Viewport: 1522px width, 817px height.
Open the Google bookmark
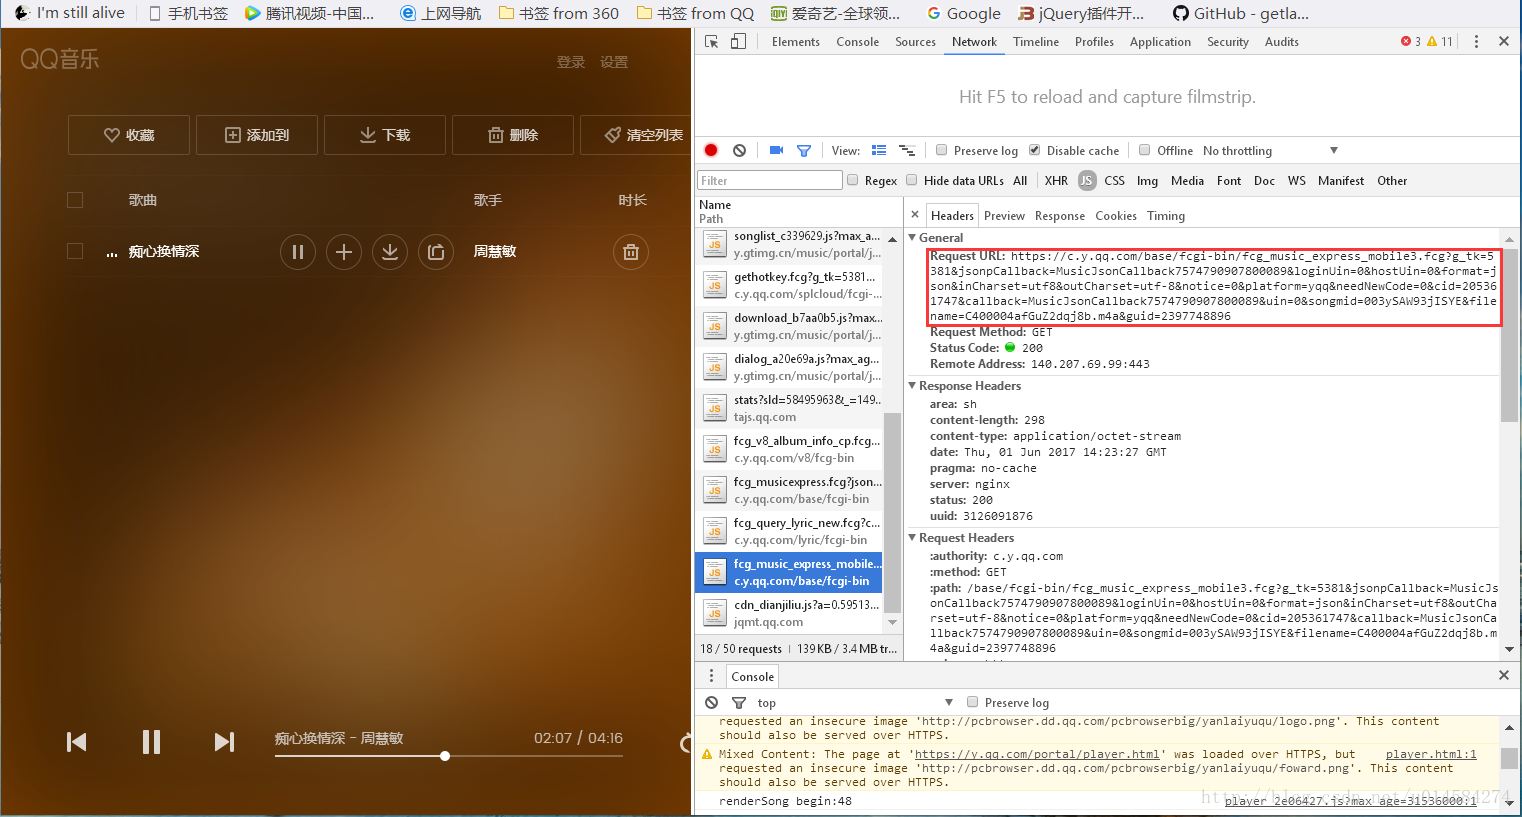pos(964,13)
